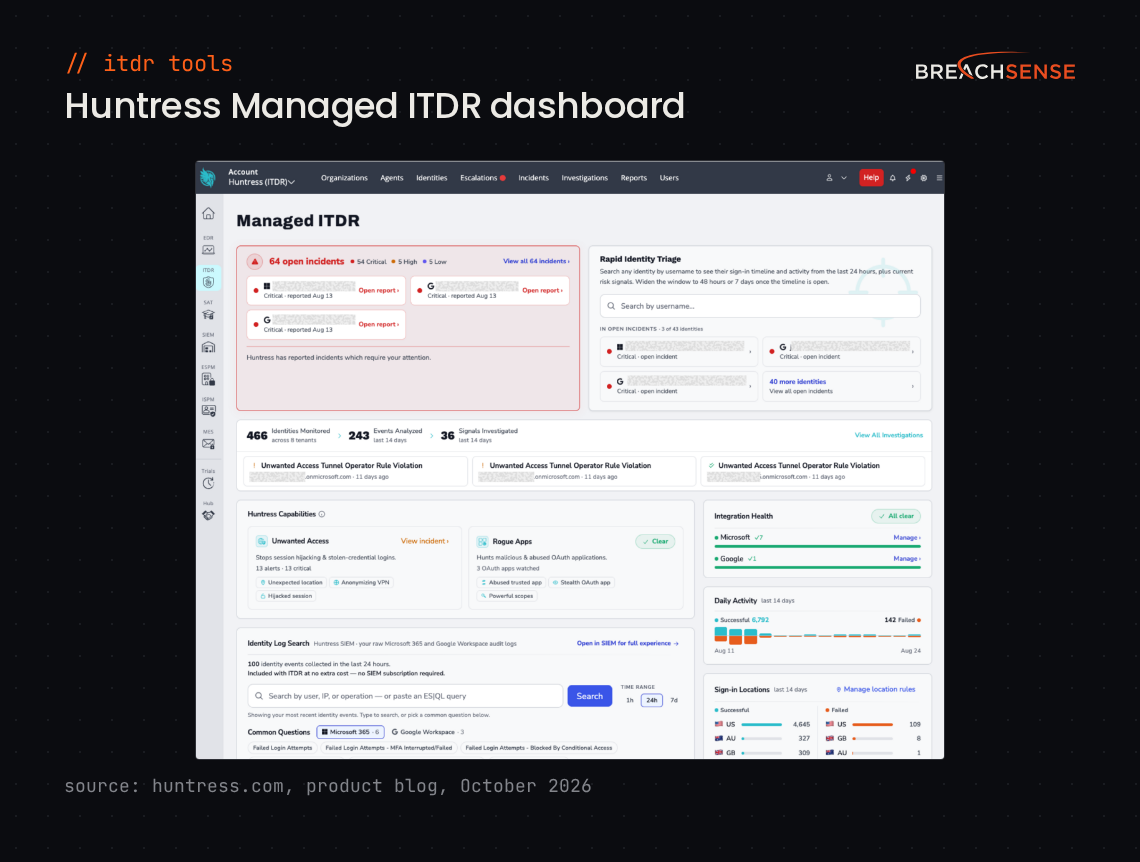
Task: Open the MES mail icon in the sidebar
Action: pos(209,443)
